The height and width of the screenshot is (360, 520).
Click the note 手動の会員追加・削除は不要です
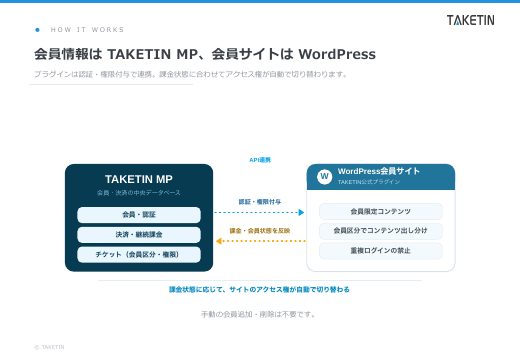click(258, 314)
